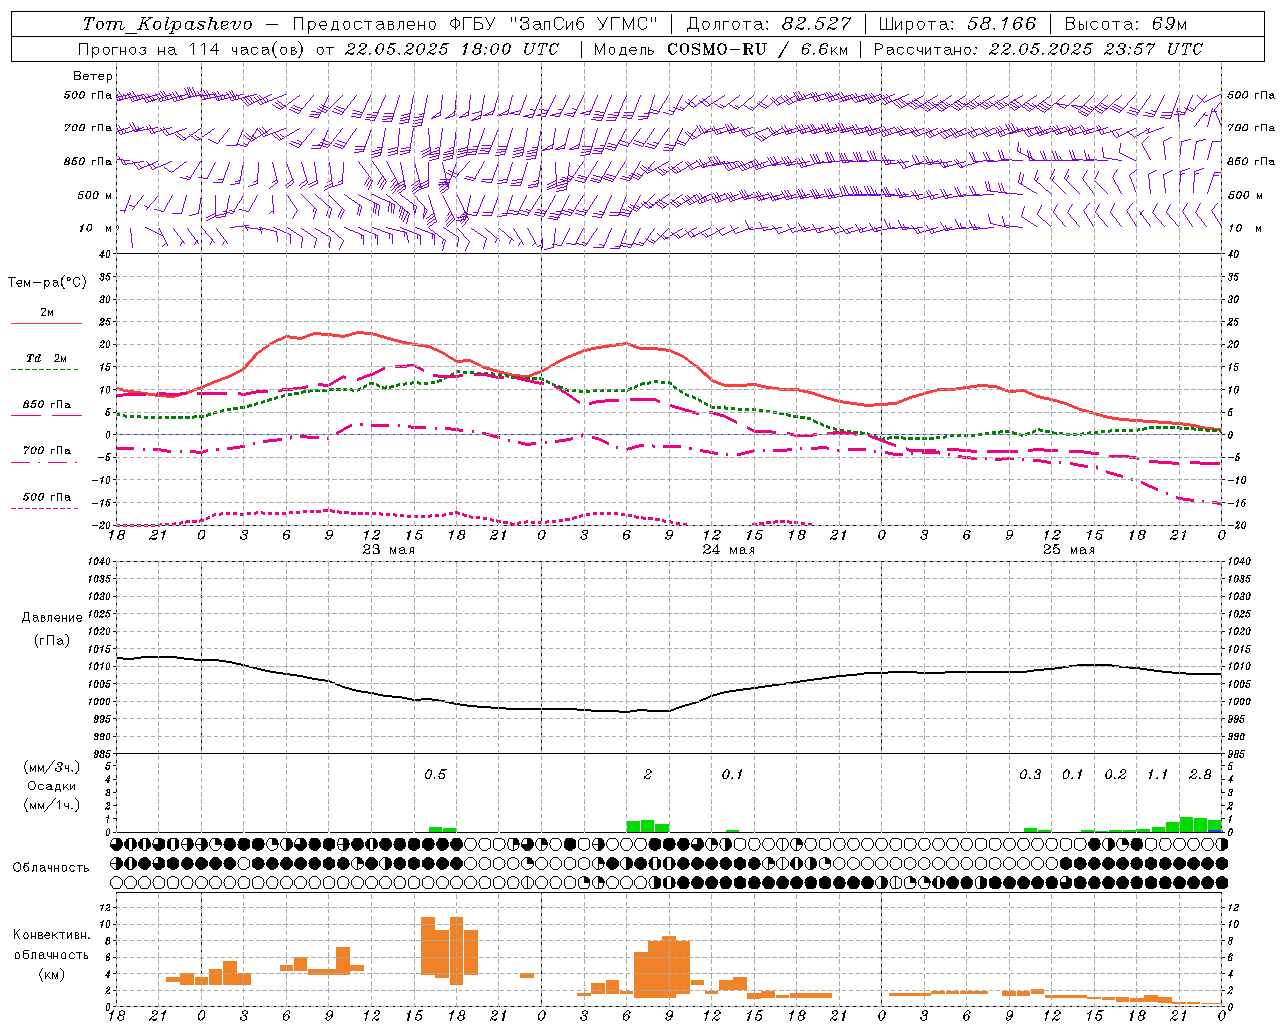Image resolution: width=1280 pixels, height=1024 pixels.
Task: Click the '23 мая' date label
Action: [388, 550]
